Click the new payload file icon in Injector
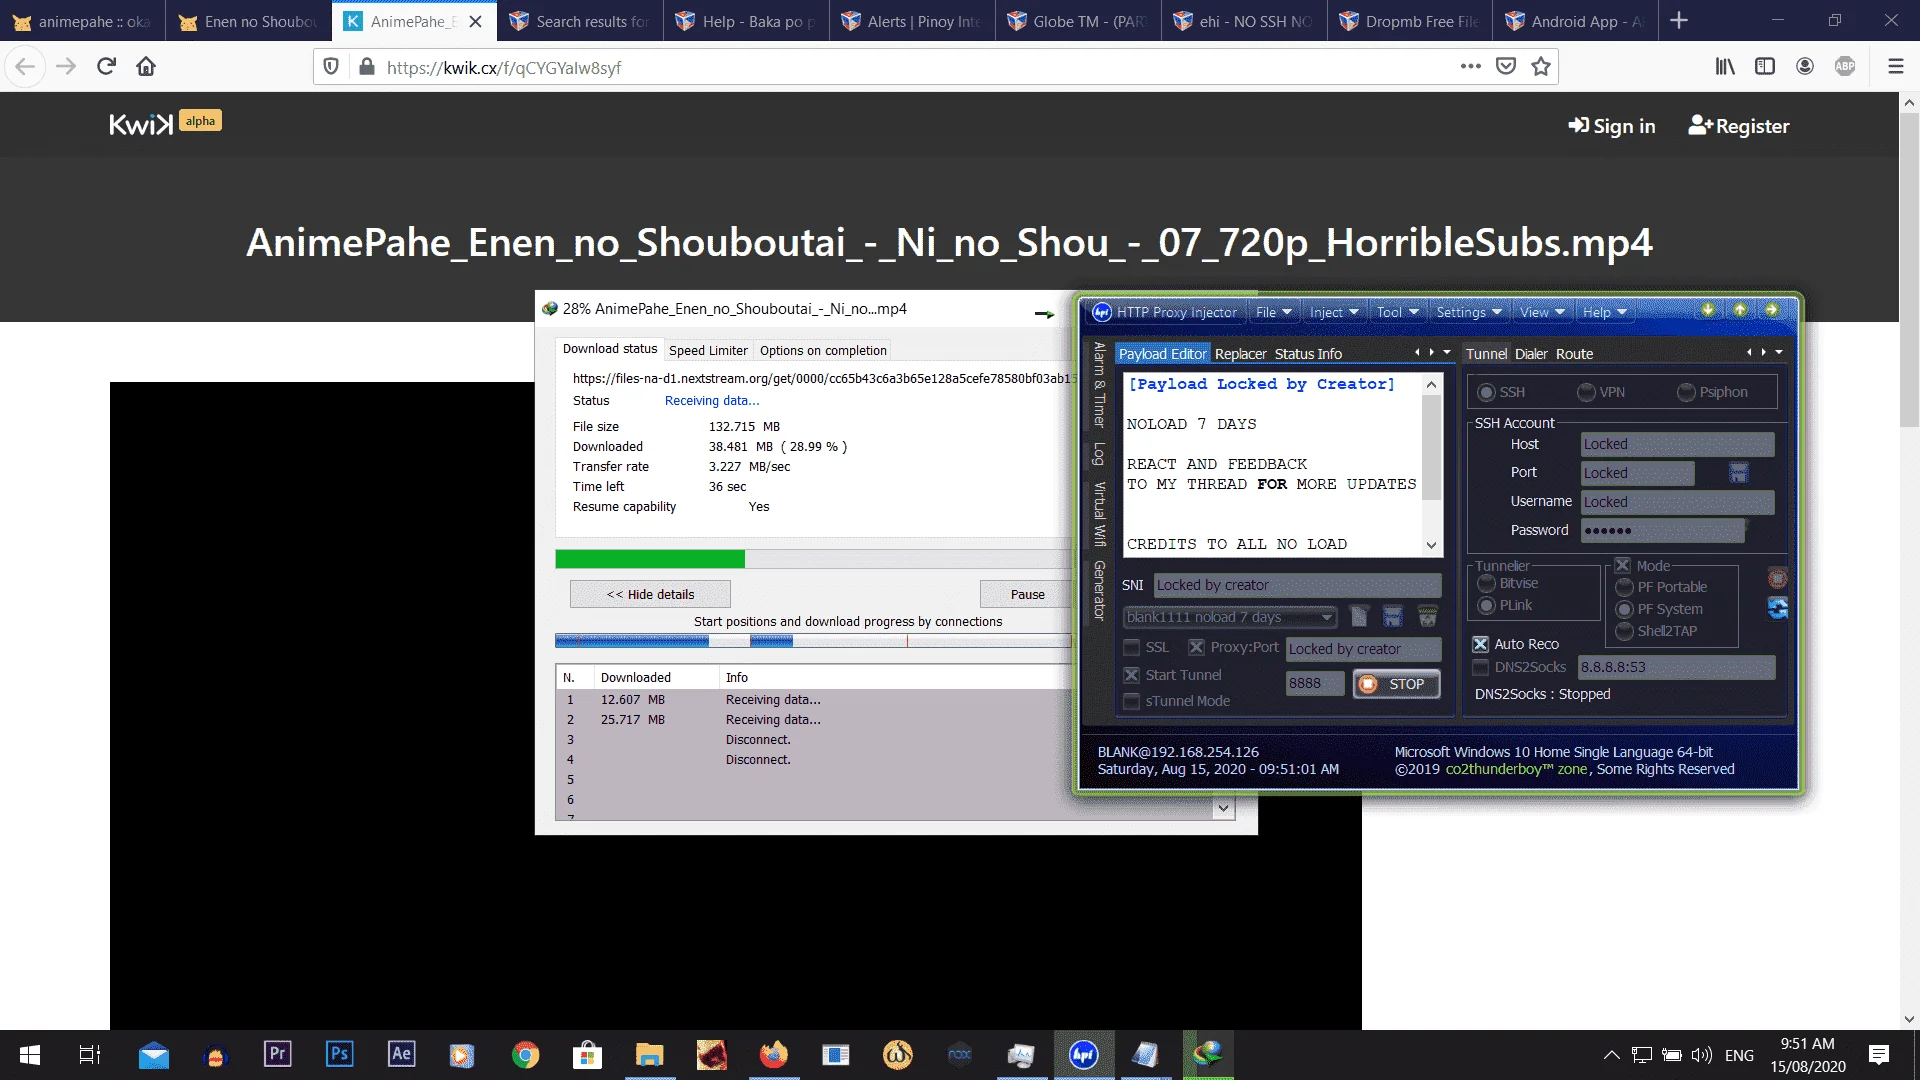Screen dimensions: 1920x1080 point(1359,616)
